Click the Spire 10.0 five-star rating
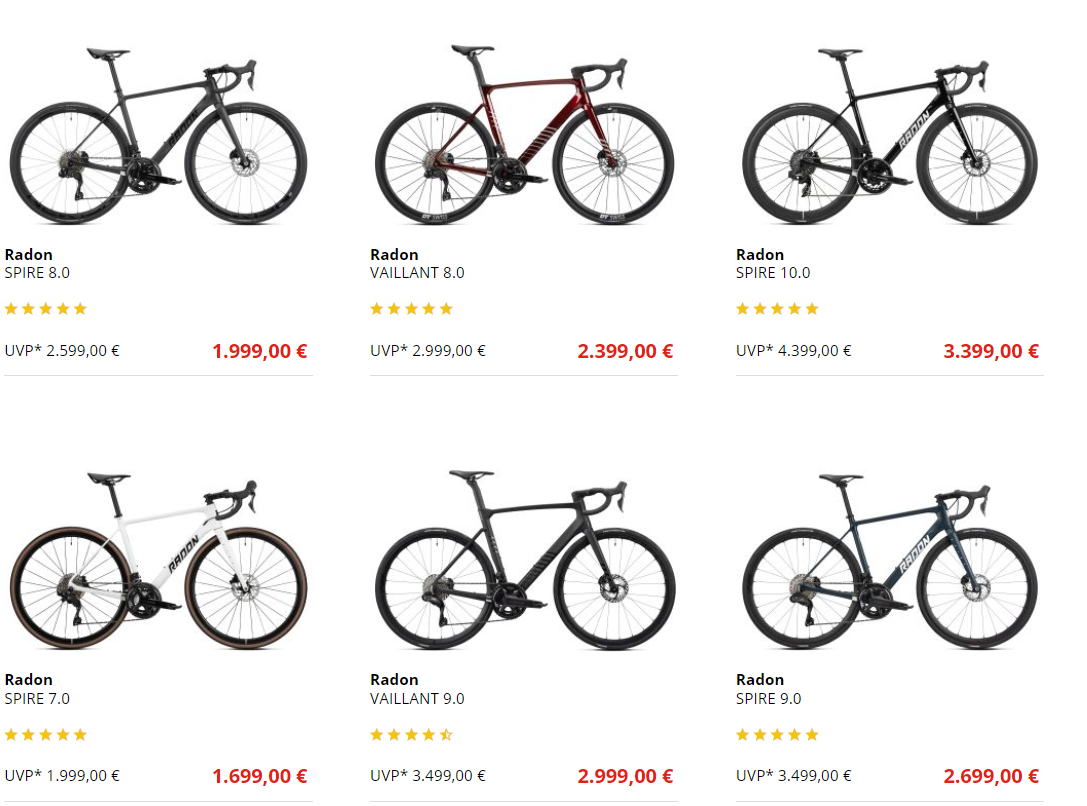Viewport: 1087px width, 806px height. 778,309
